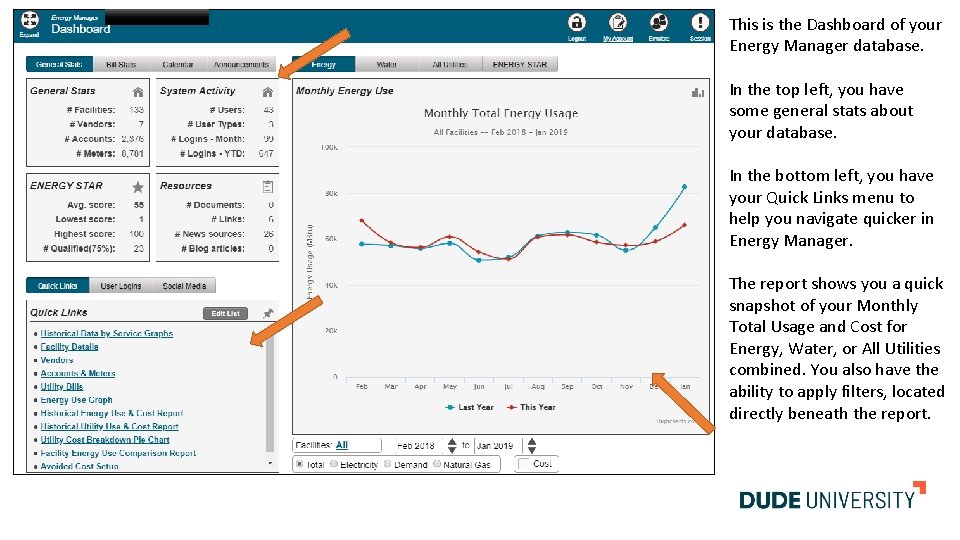Open Utility Cost Breakdown Pie Chart link
Image resolution: width=960 pixels, height=540 pixels.
pyautogui.click(x=105, y=440)
